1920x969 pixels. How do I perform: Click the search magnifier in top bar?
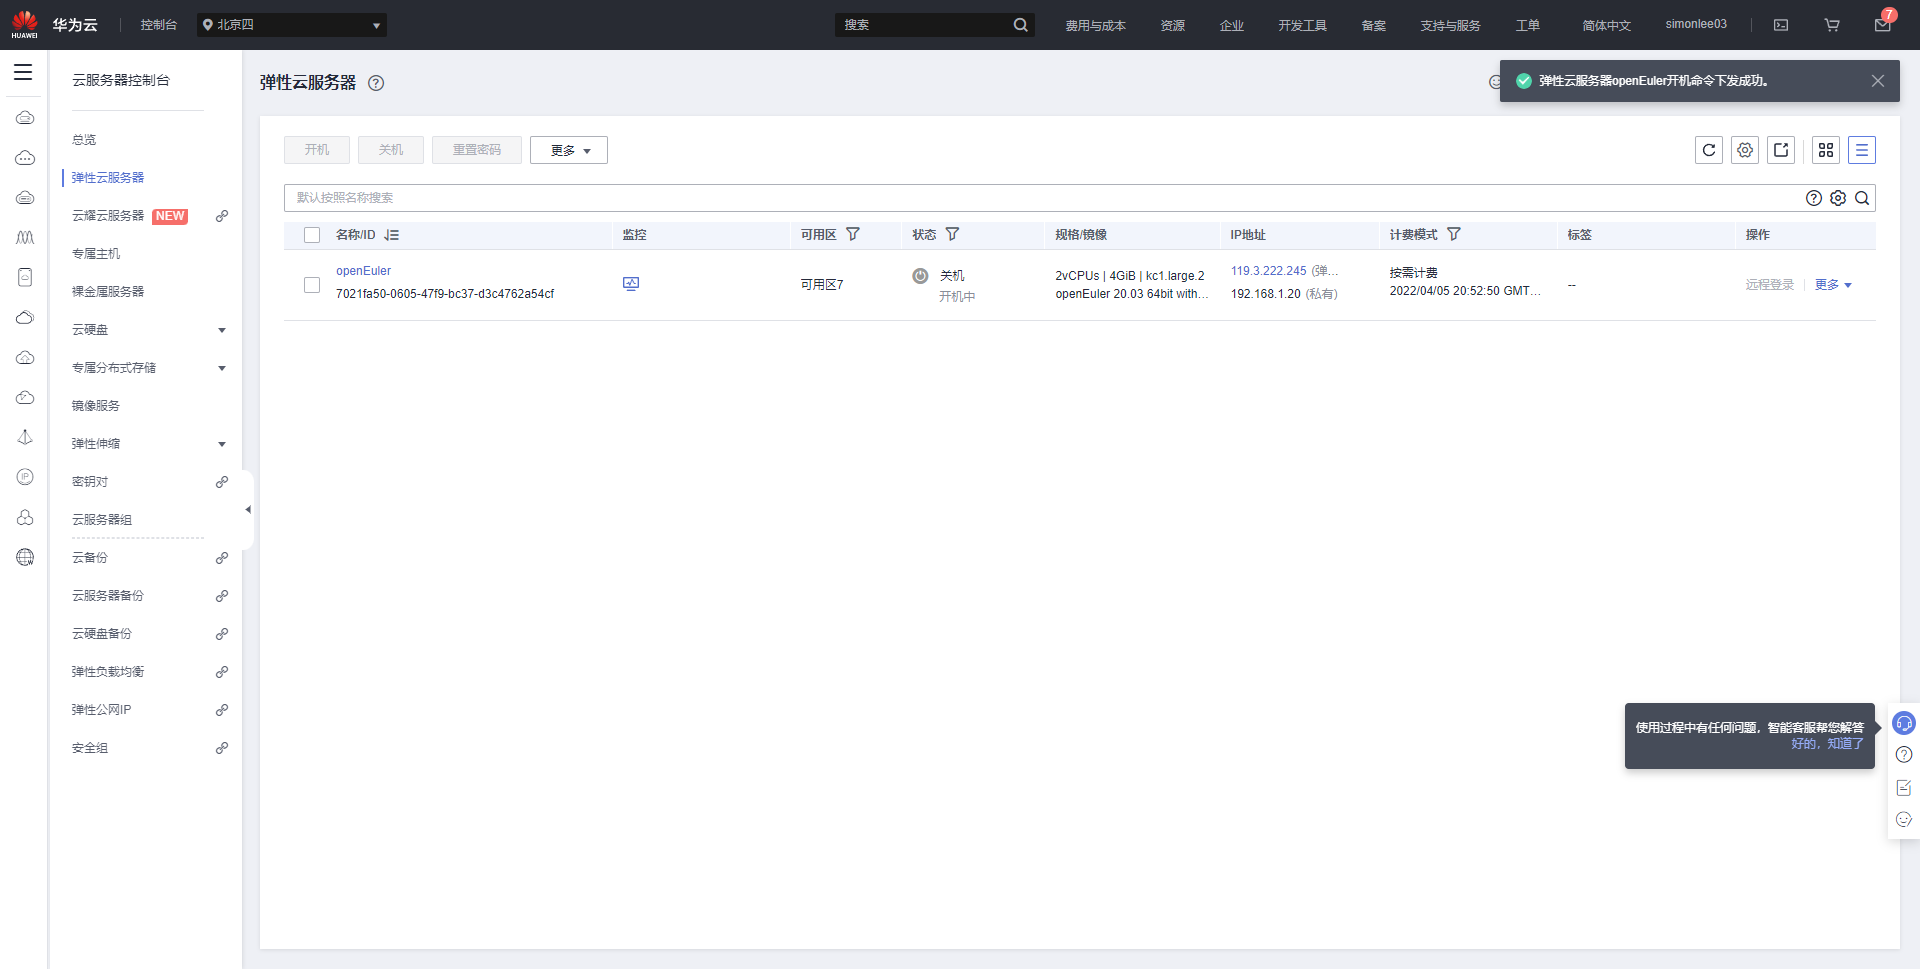point(1020,25)
